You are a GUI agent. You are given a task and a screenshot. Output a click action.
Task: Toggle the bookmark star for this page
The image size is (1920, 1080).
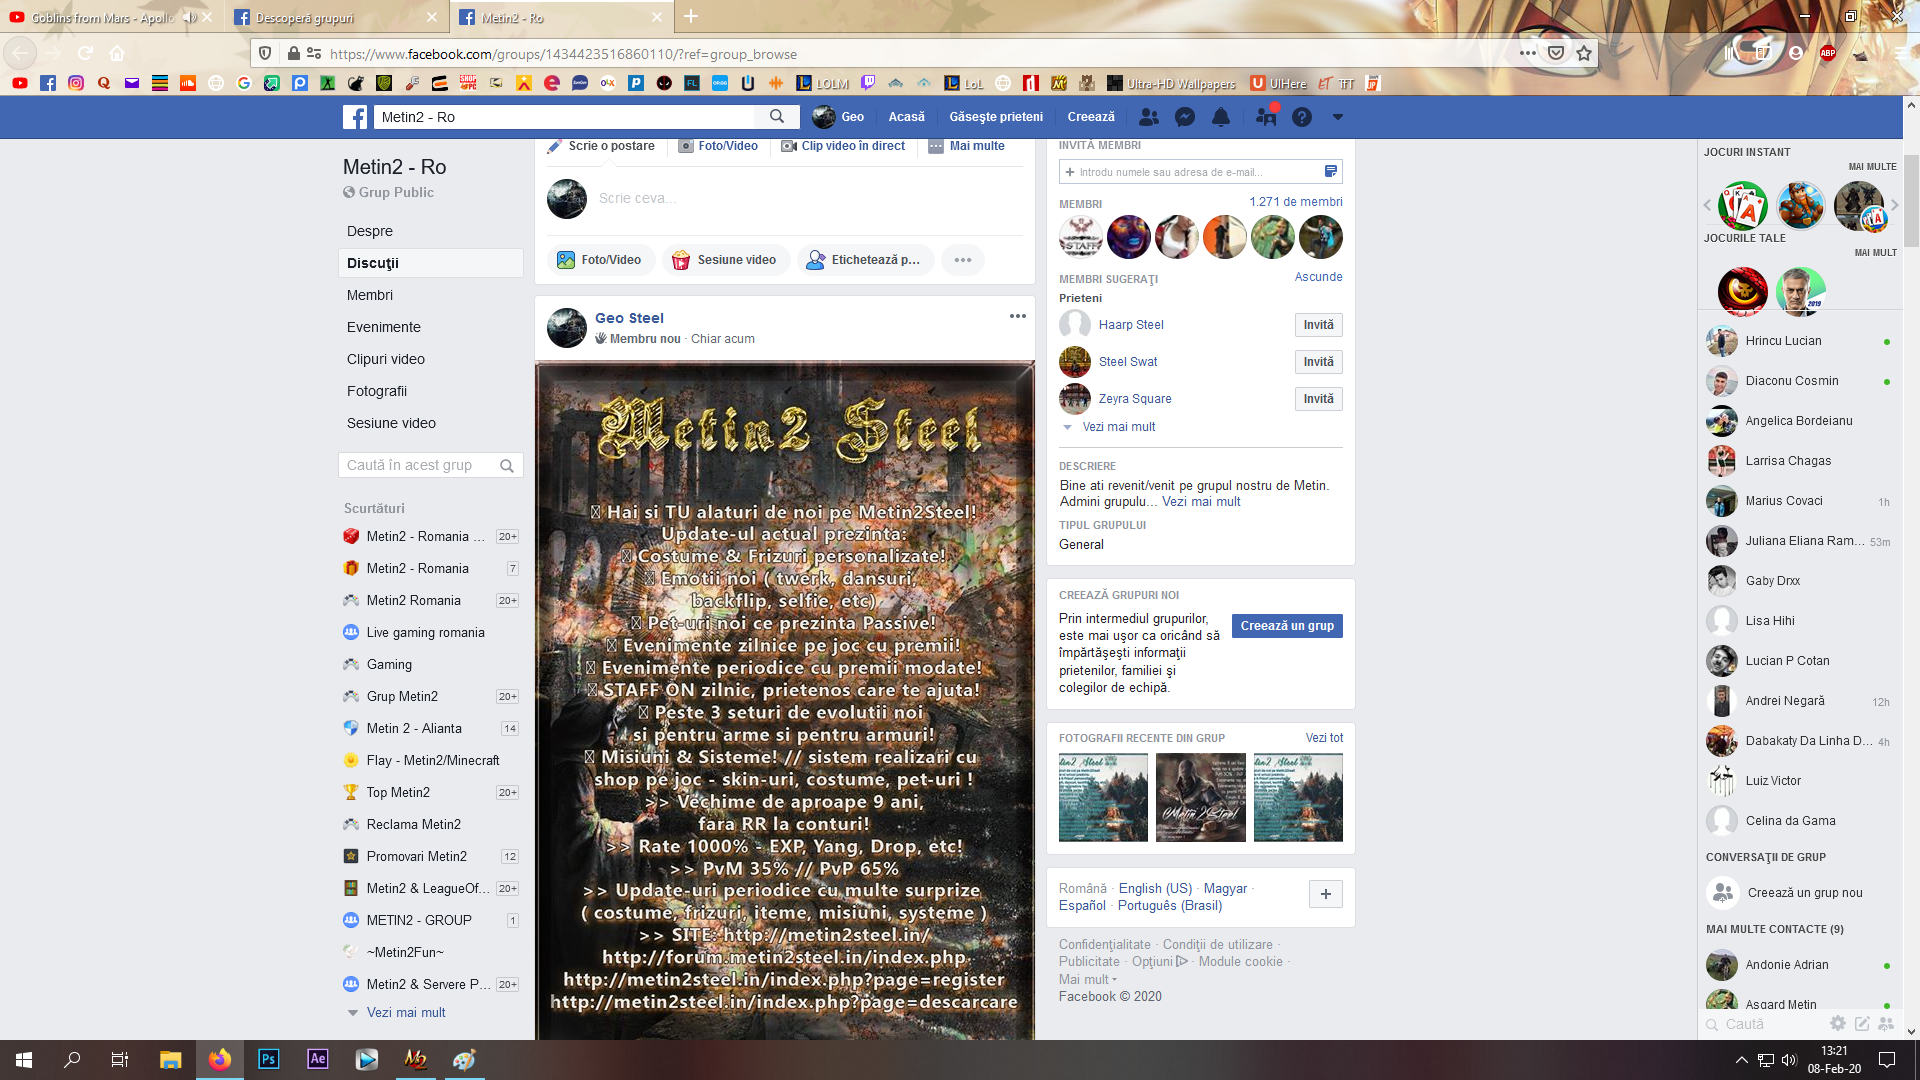[1584, 53]
